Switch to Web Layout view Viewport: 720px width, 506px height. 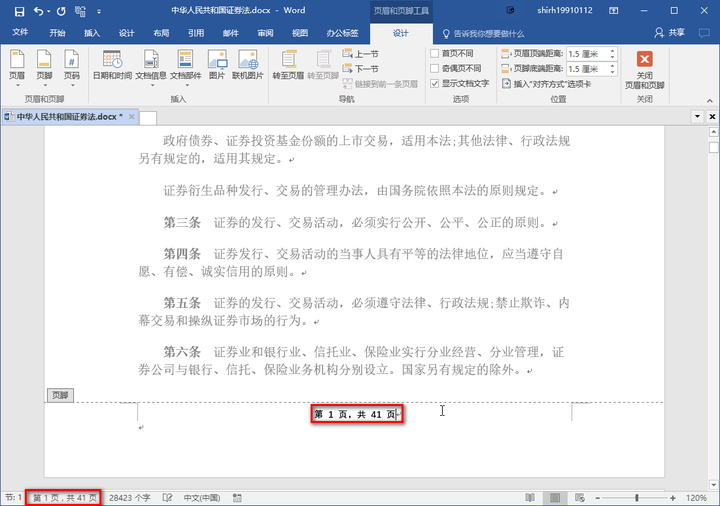(x=580, y=498)
